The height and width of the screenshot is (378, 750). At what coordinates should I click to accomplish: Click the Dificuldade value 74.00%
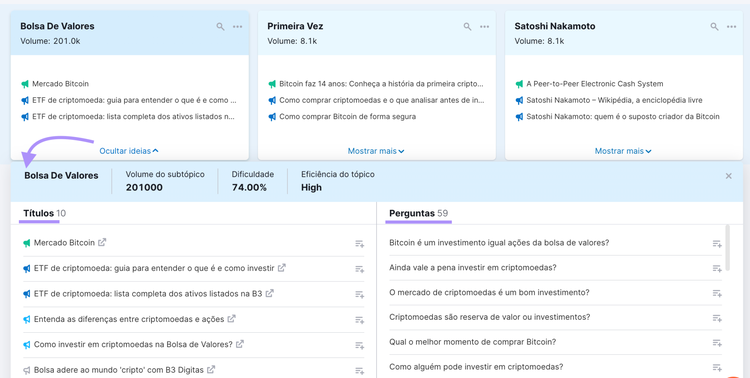(249, 188)
